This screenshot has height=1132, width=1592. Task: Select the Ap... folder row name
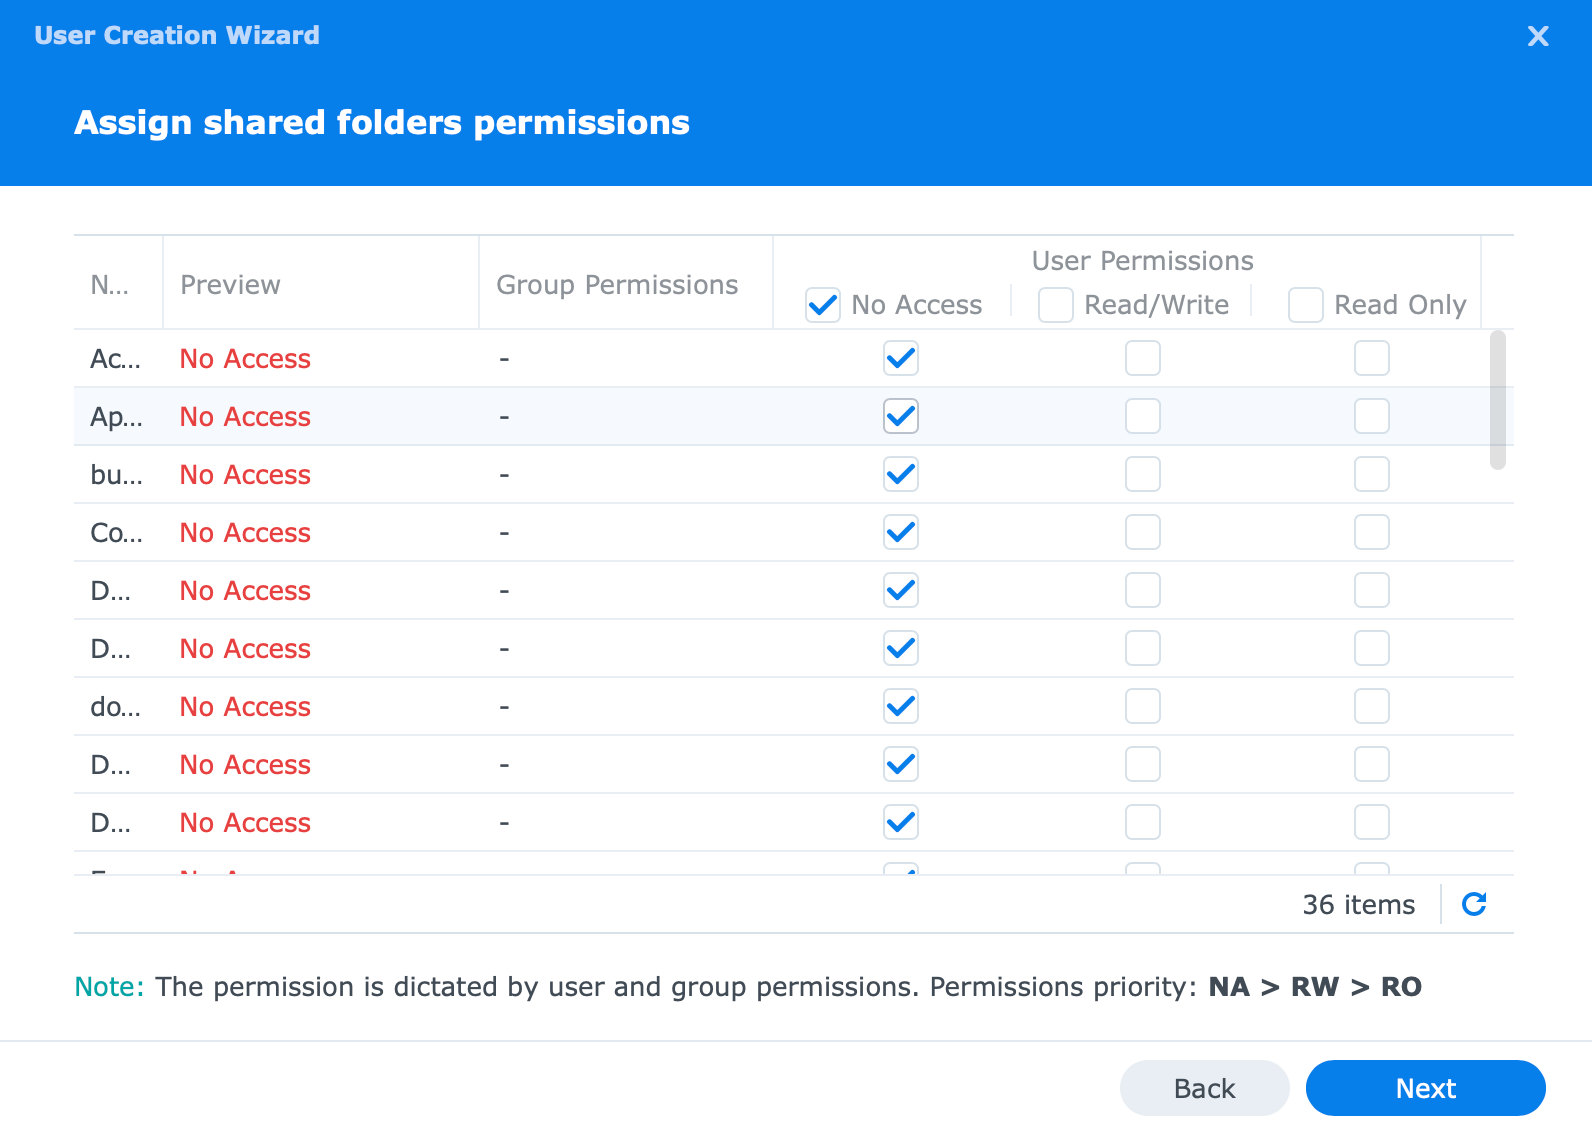pos(116,417)
